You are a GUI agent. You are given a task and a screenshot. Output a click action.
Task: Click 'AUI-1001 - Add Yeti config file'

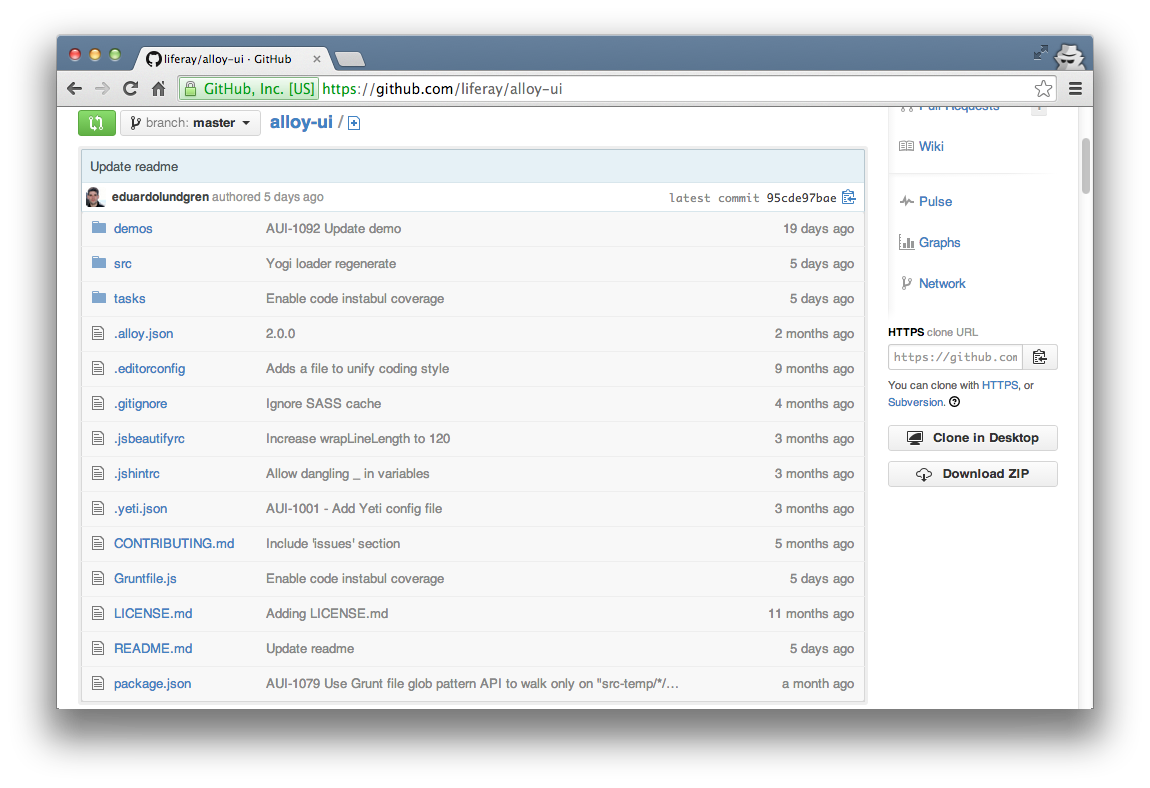tap(354, 508)
